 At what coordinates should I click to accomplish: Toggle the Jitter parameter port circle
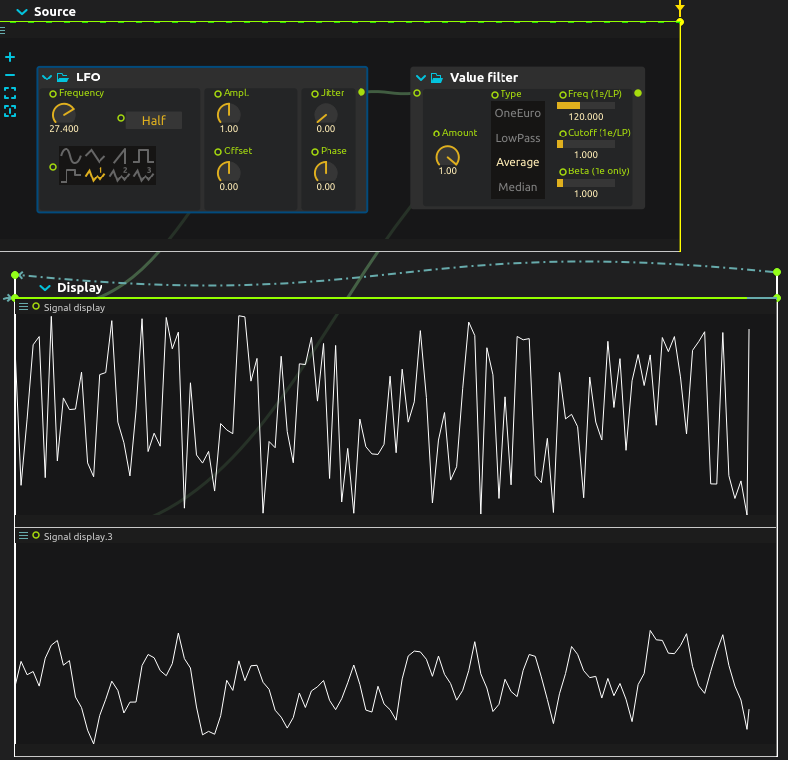[x=314, y=93]
